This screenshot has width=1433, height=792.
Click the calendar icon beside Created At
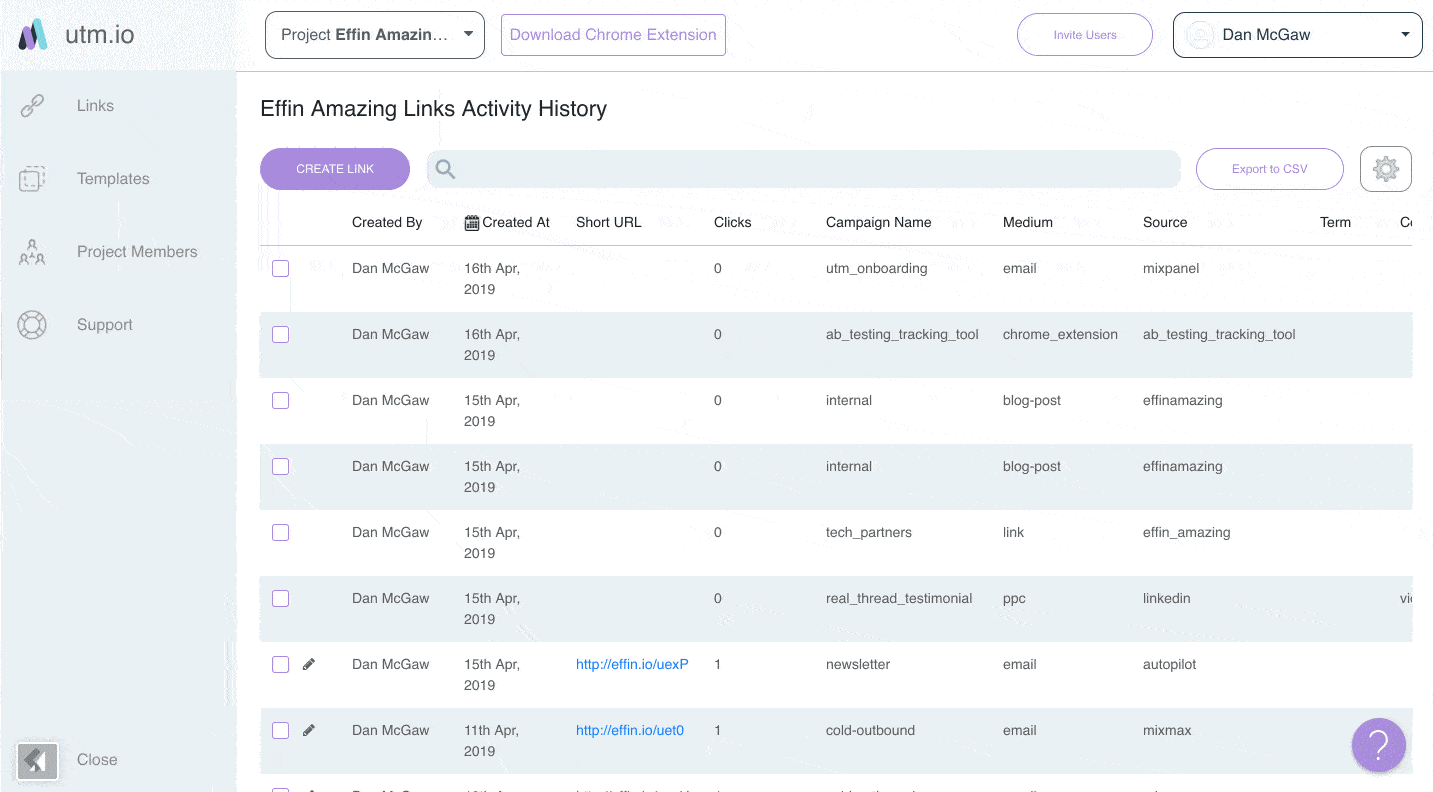pyautogui.click(x=472, y=222)
